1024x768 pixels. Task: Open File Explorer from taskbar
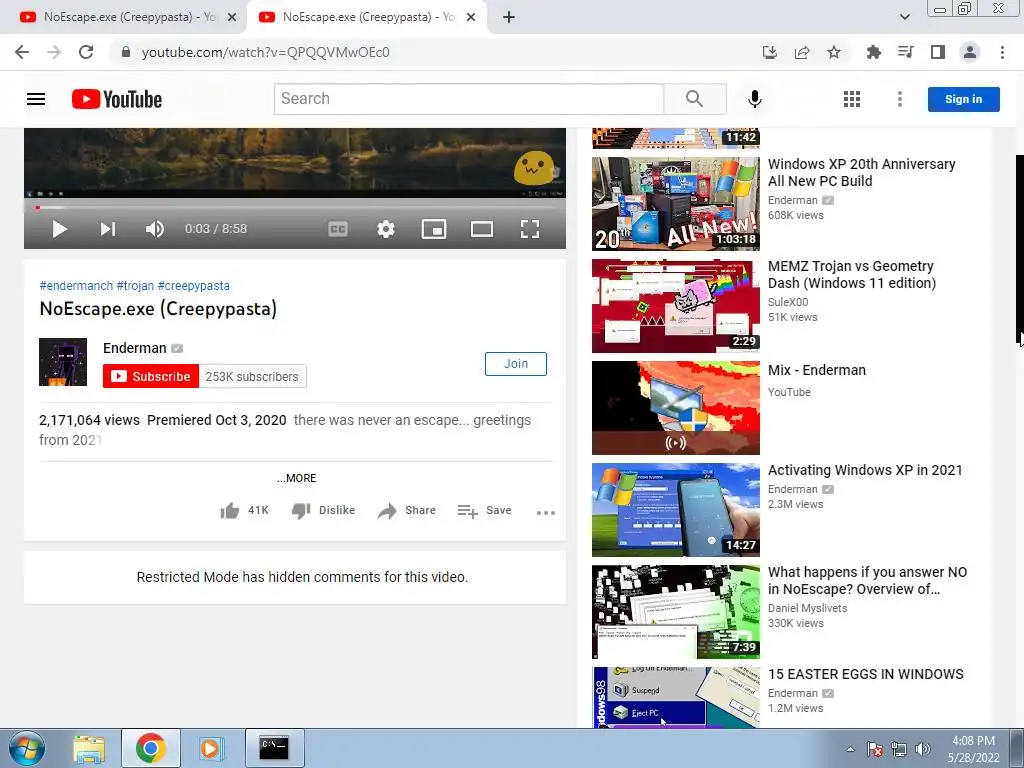pyautogui.click(x=89, y=748)
